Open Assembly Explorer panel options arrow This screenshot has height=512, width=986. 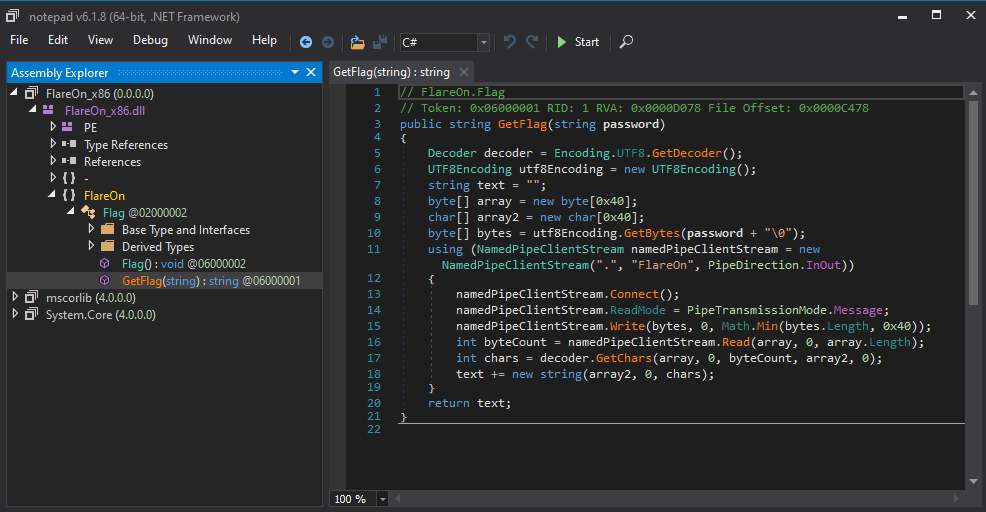(x=294, y=72)
